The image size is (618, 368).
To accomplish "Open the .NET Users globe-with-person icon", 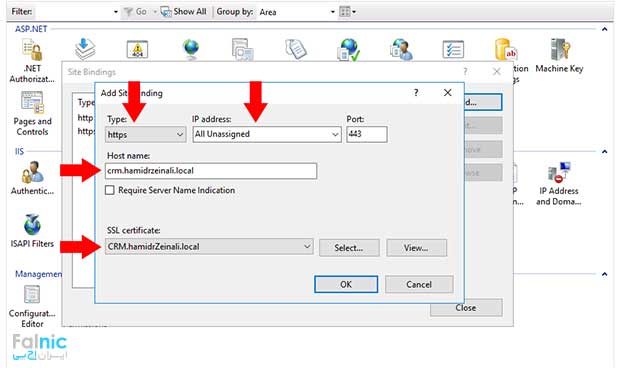I will 401,49.
